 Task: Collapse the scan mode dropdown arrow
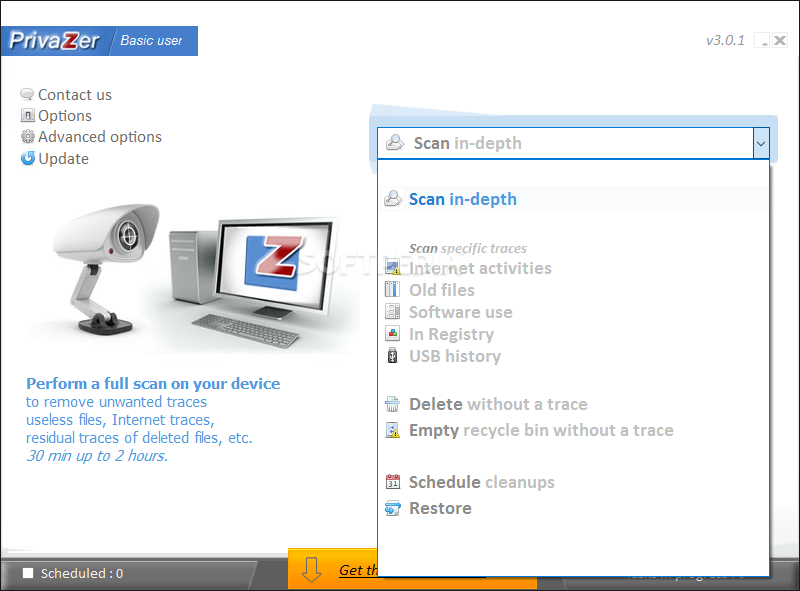(x=761, y=143)
